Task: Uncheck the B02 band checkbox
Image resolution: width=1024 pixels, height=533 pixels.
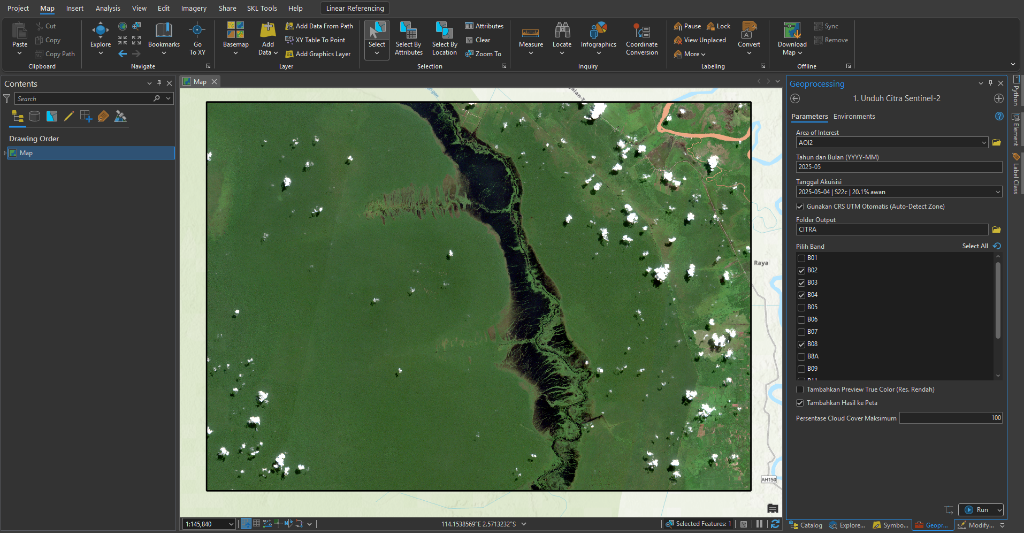Action: pos(801,270)
